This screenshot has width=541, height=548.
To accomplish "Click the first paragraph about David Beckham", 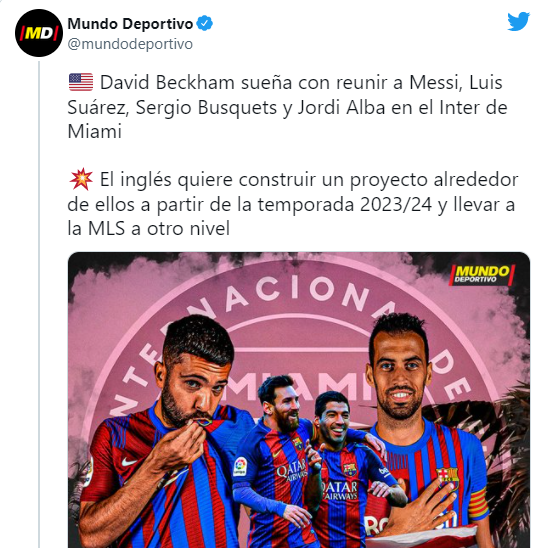I will (x=287, y=107).
